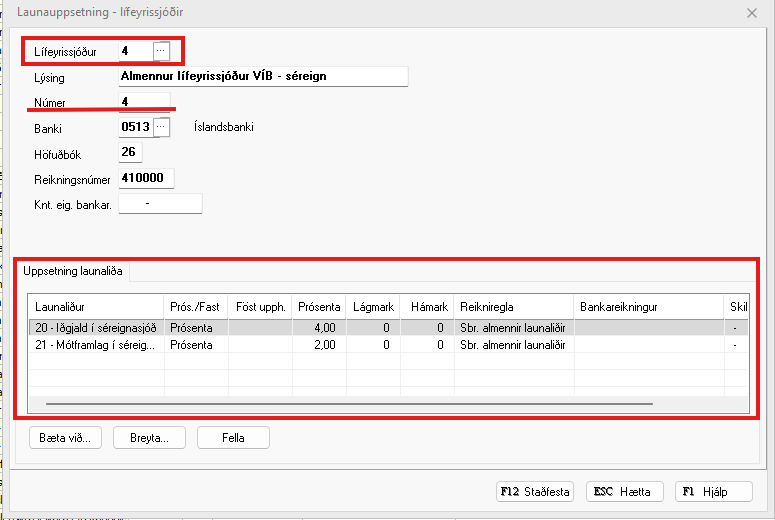The height and width of the screenshot is (520, 775).
Task: Close the Launauppsetning dialog window
Action: (752, 12)
